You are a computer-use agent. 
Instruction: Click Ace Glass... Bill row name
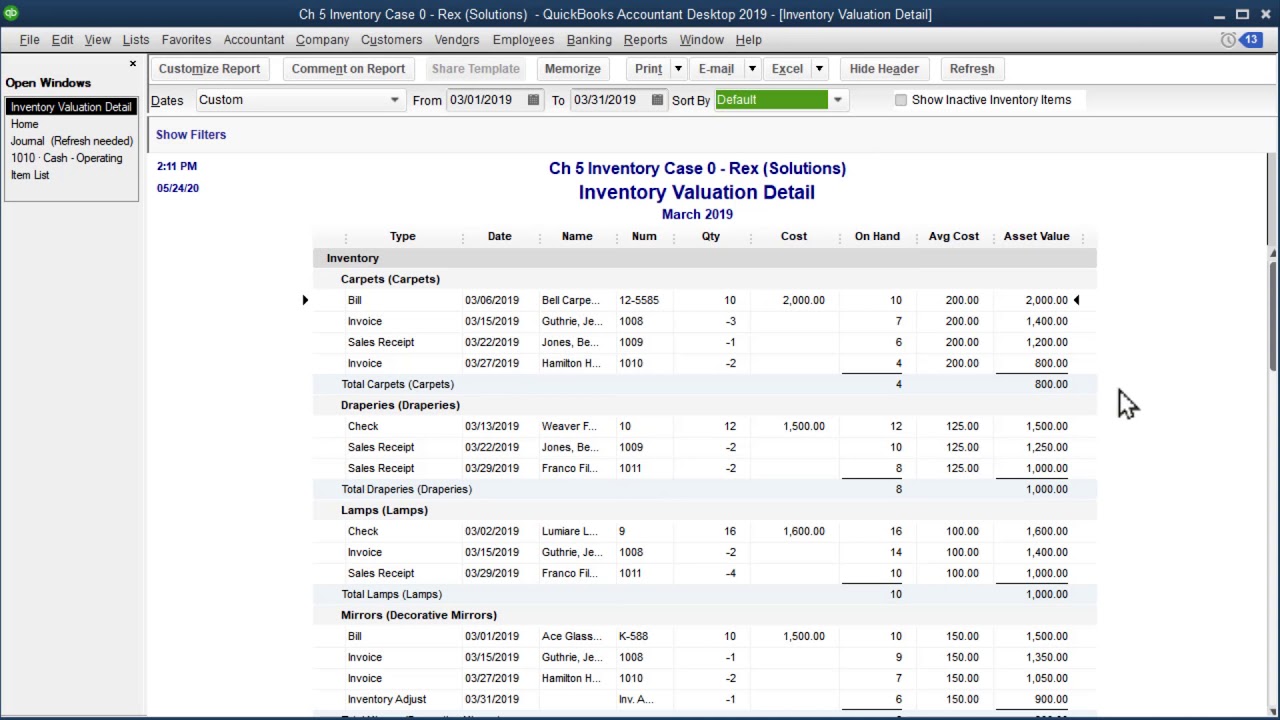pos(572,636)
